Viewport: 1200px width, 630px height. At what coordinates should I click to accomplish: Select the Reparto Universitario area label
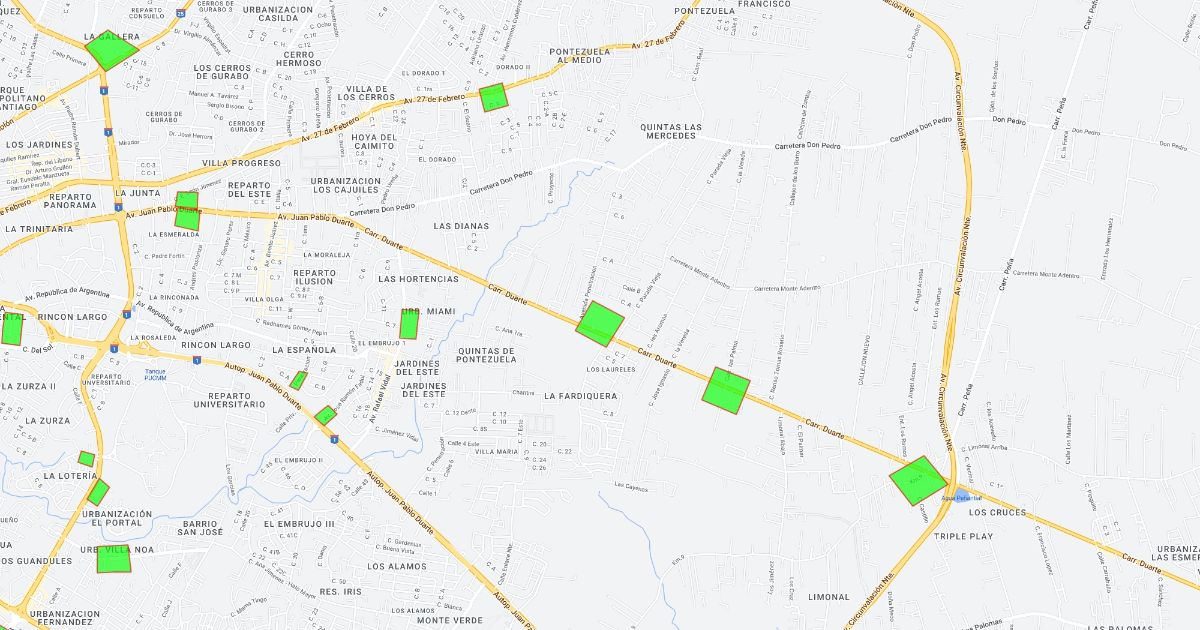(x=224, y=399)
